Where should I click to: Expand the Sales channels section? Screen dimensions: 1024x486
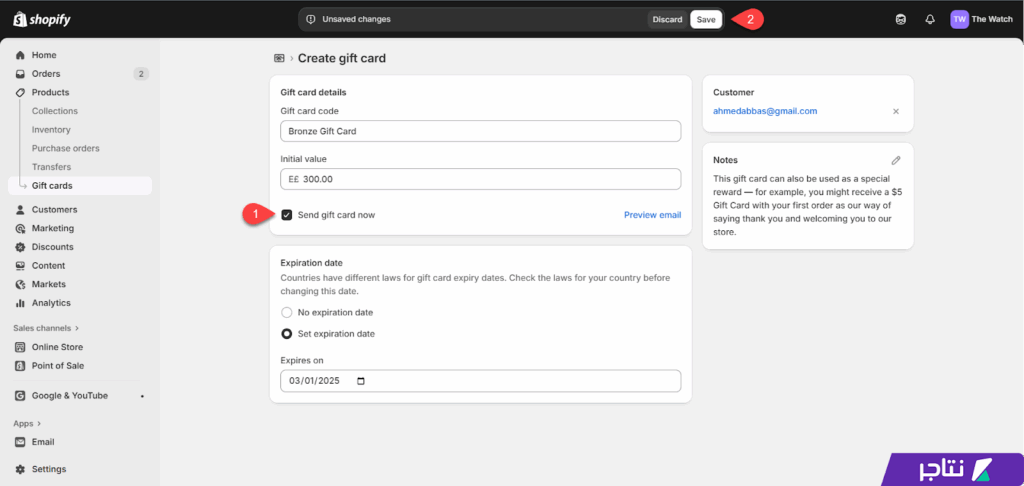coord(46,328)
